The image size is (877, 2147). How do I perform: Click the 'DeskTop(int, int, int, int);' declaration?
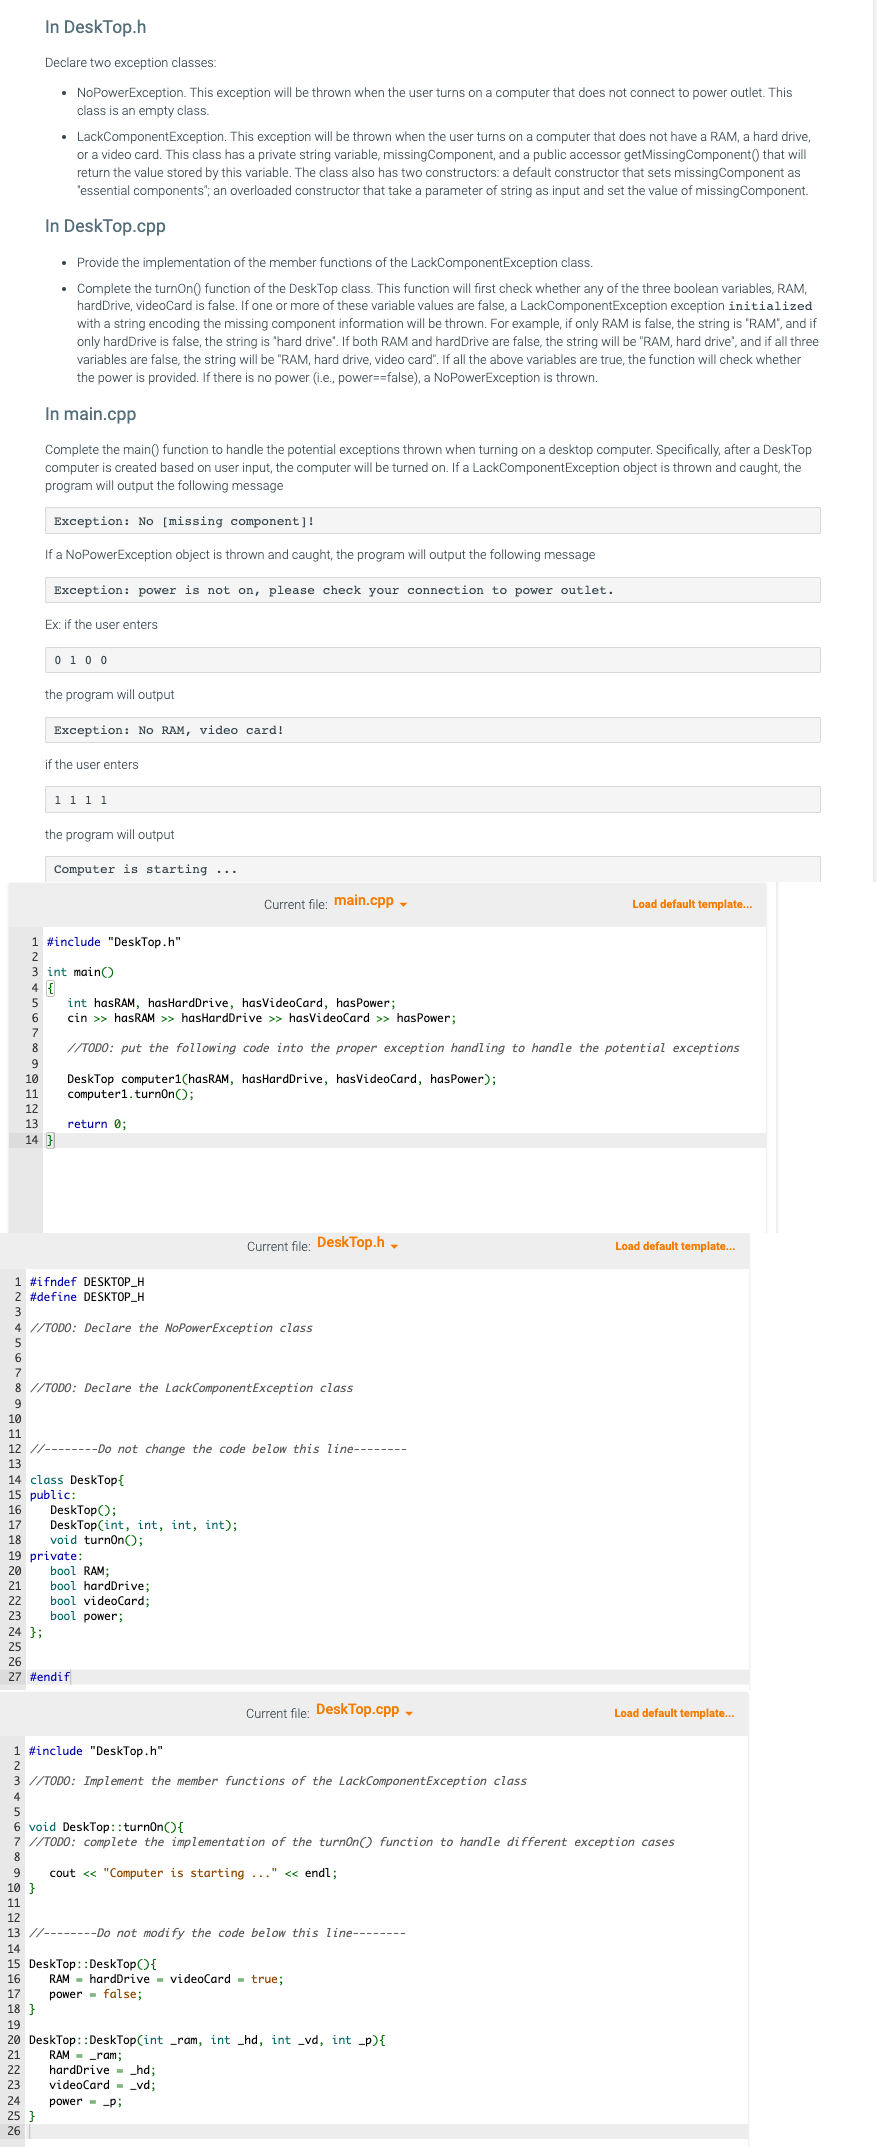[144, 1525]
